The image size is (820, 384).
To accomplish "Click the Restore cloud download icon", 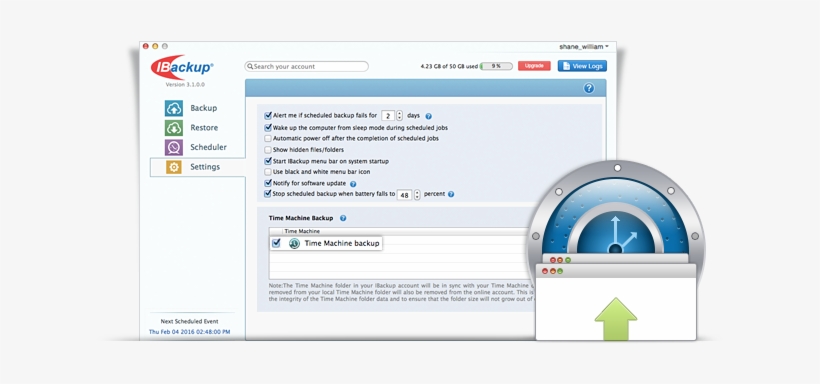I will [174, 128].
